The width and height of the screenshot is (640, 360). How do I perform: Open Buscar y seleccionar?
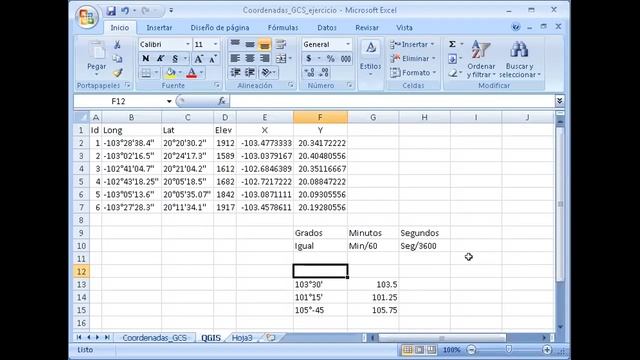(x=520, y=59)
